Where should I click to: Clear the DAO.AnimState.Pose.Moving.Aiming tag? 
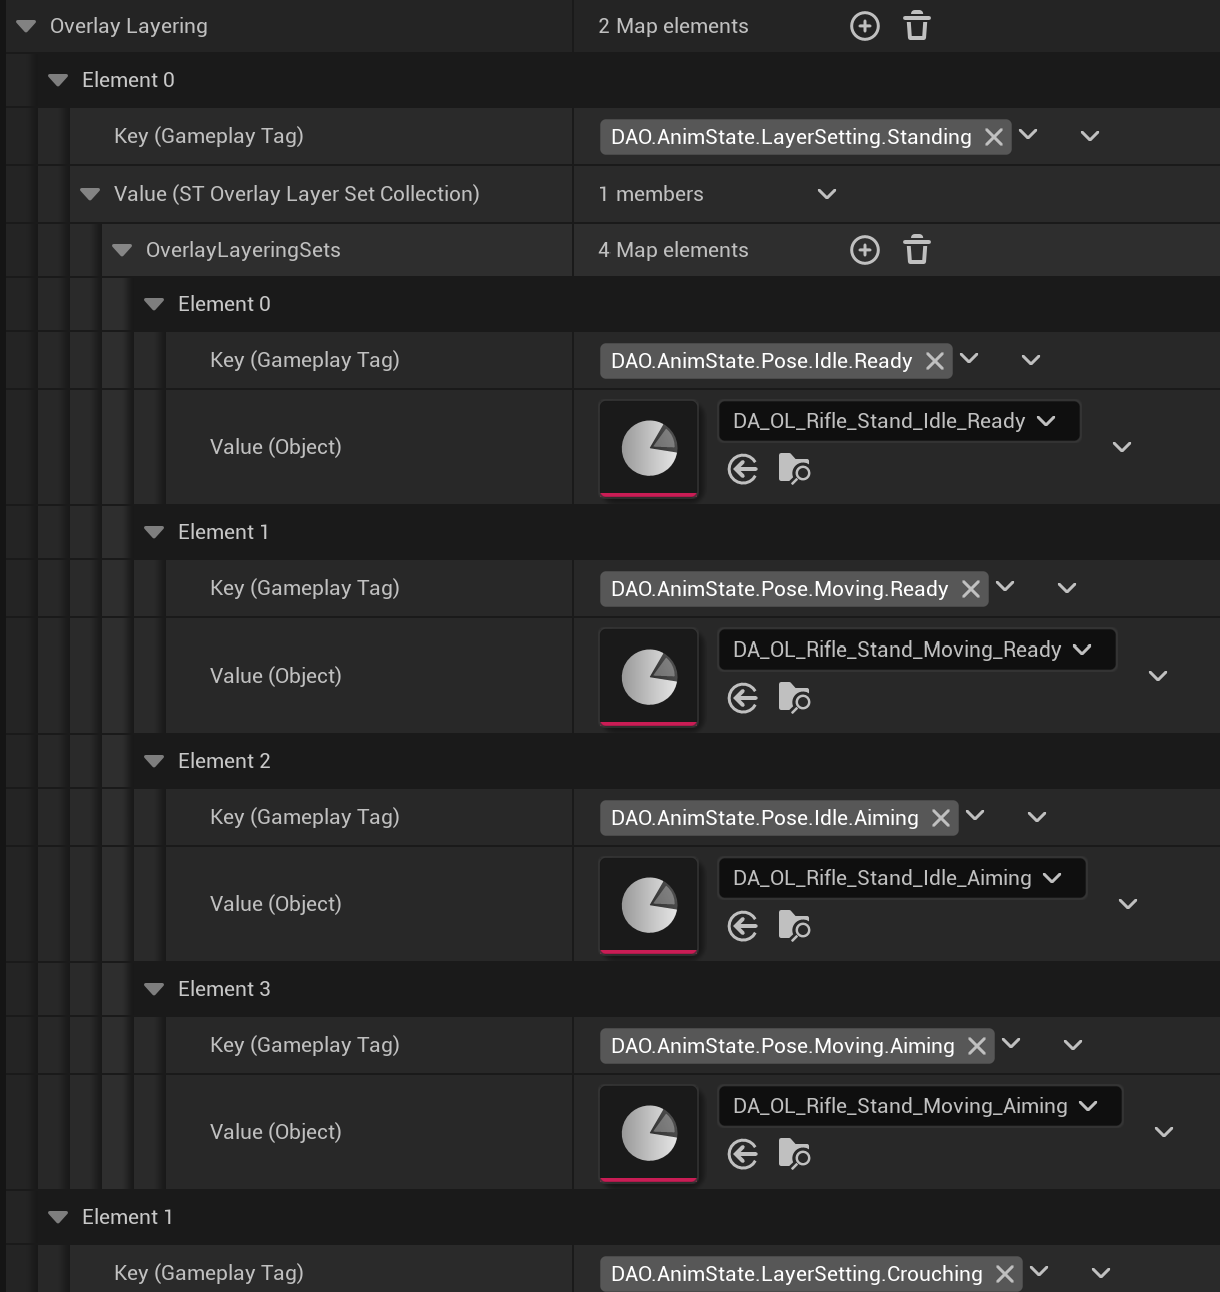click(x=977, y=1046)
